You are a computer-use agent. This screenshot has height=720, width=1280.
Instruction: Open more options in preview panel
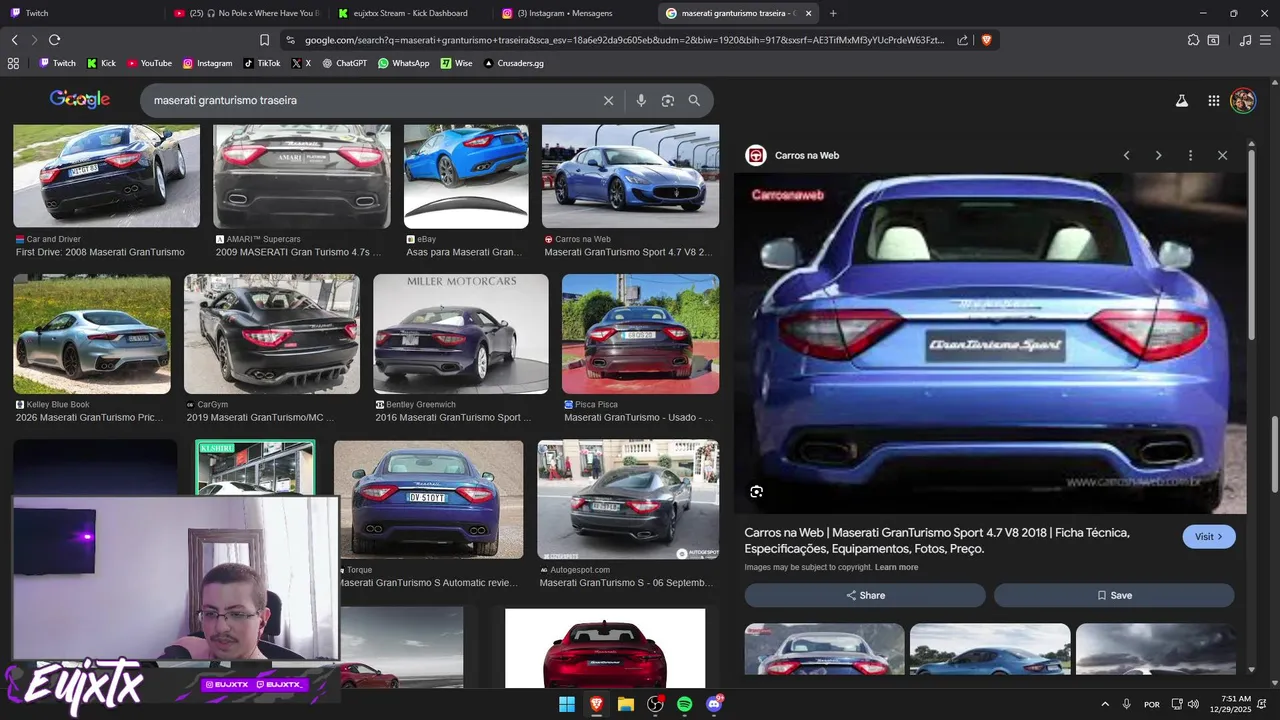tap(1190, 155)
